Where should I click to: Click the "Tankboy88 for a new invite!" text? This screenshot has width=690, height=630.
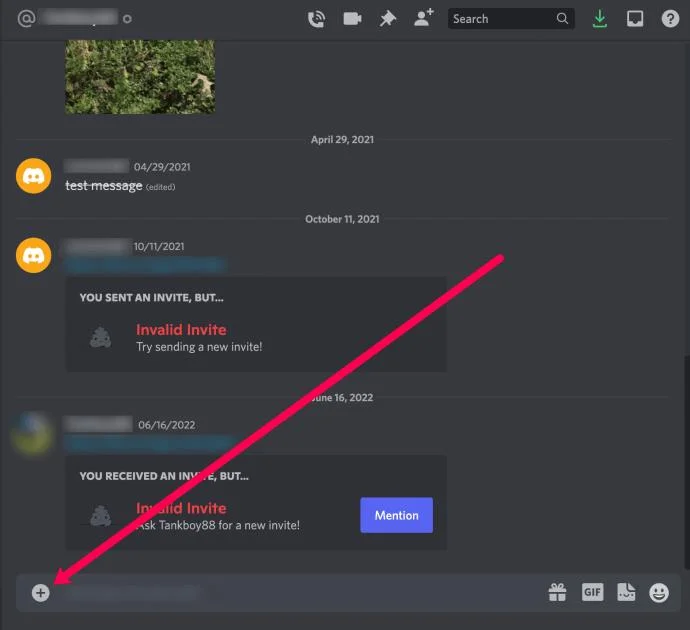click(x=229, y=525)
